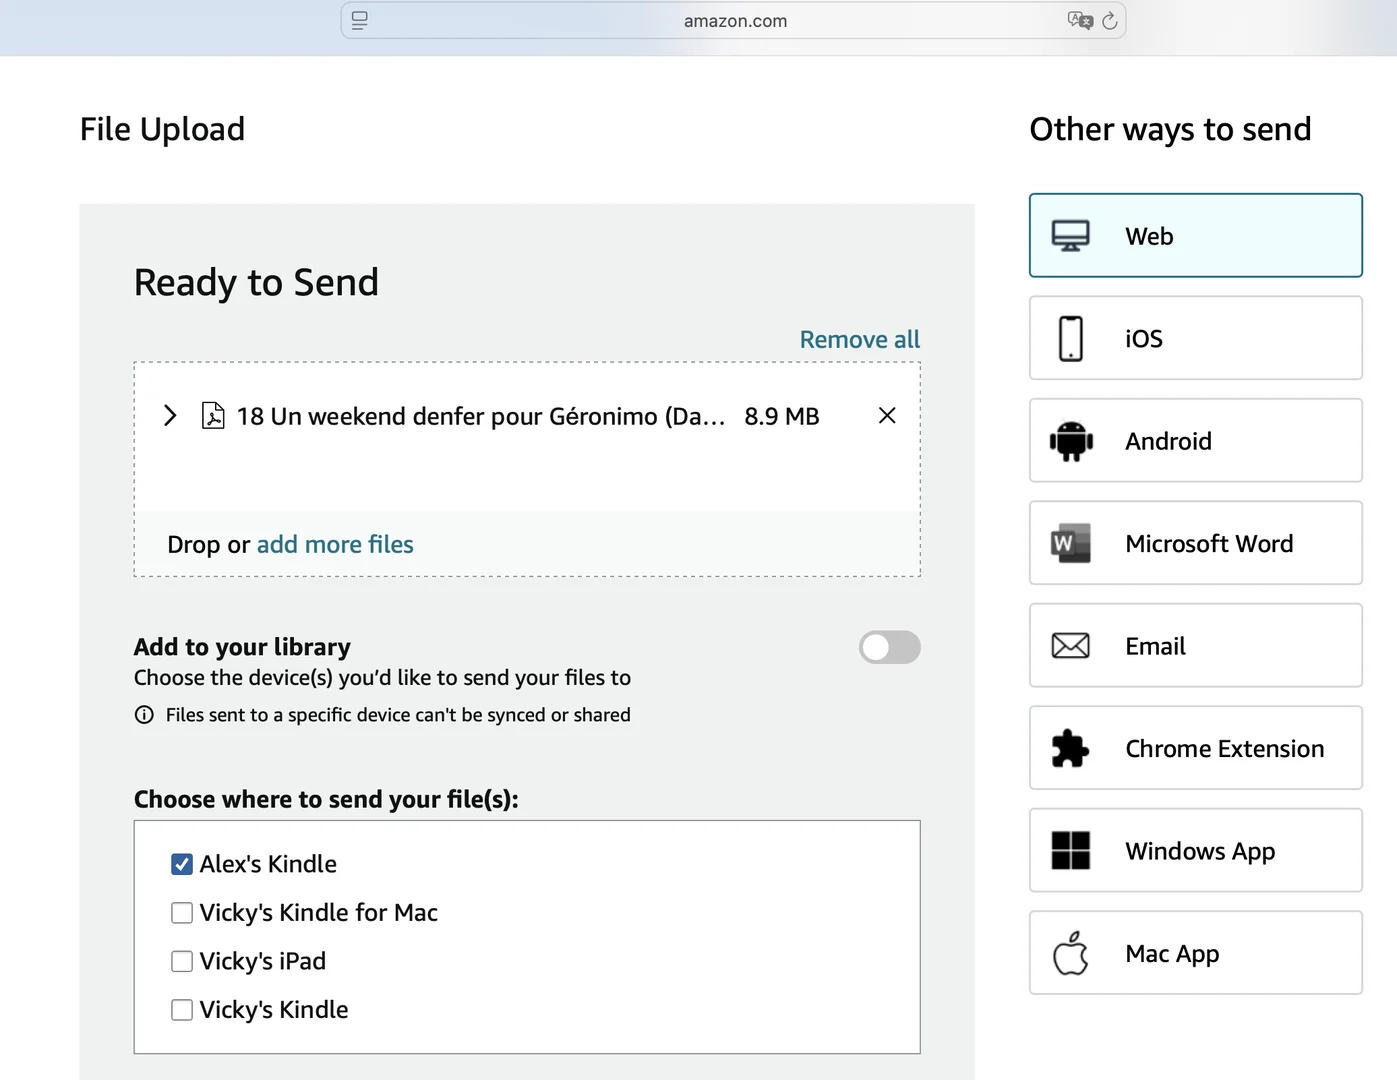Click the iOS phone icon
The width and height of the screenshot is (1397, 1080).
pos(1070,338)
